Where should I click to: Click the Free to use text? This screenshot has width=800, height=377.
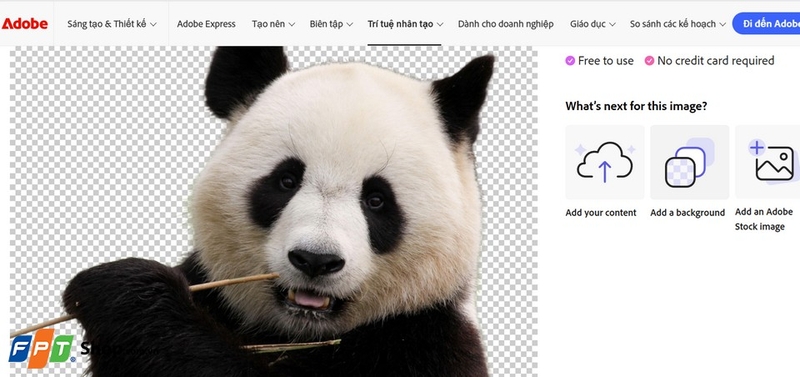[605, 61]
